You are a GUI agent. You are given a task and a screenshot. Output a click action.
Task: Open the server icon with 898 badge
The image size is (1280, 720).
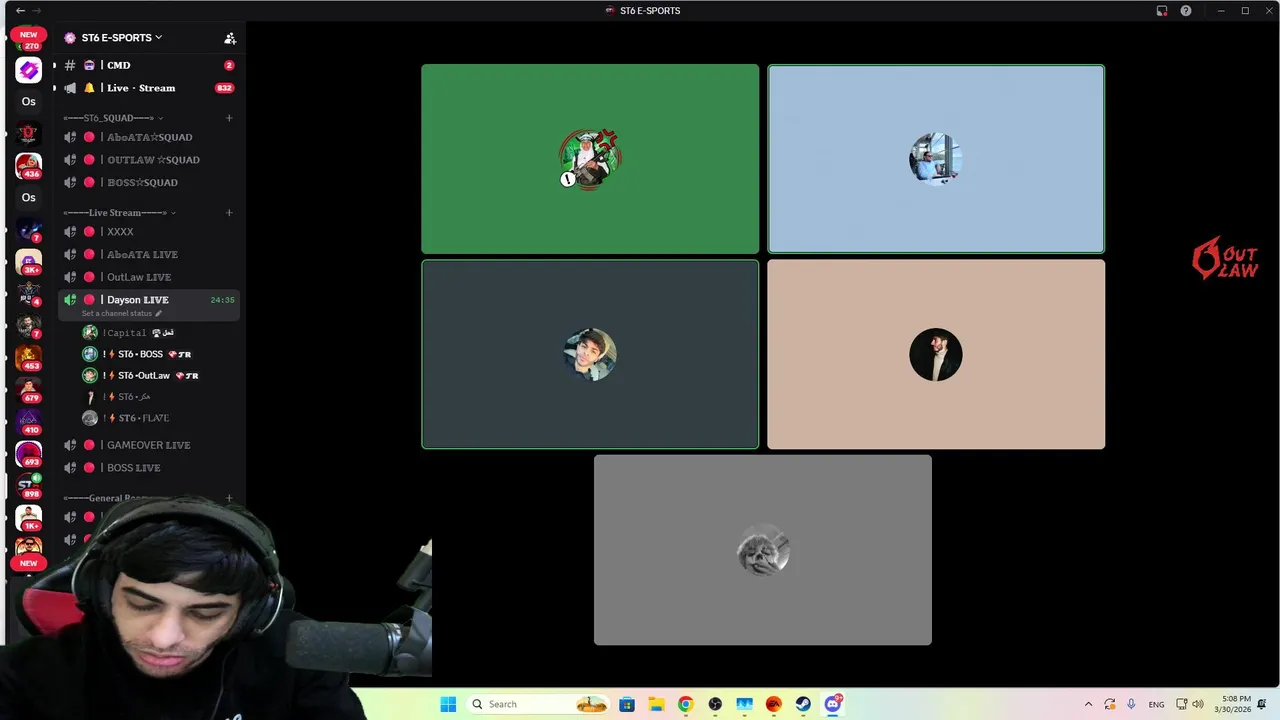coord(29,485)
